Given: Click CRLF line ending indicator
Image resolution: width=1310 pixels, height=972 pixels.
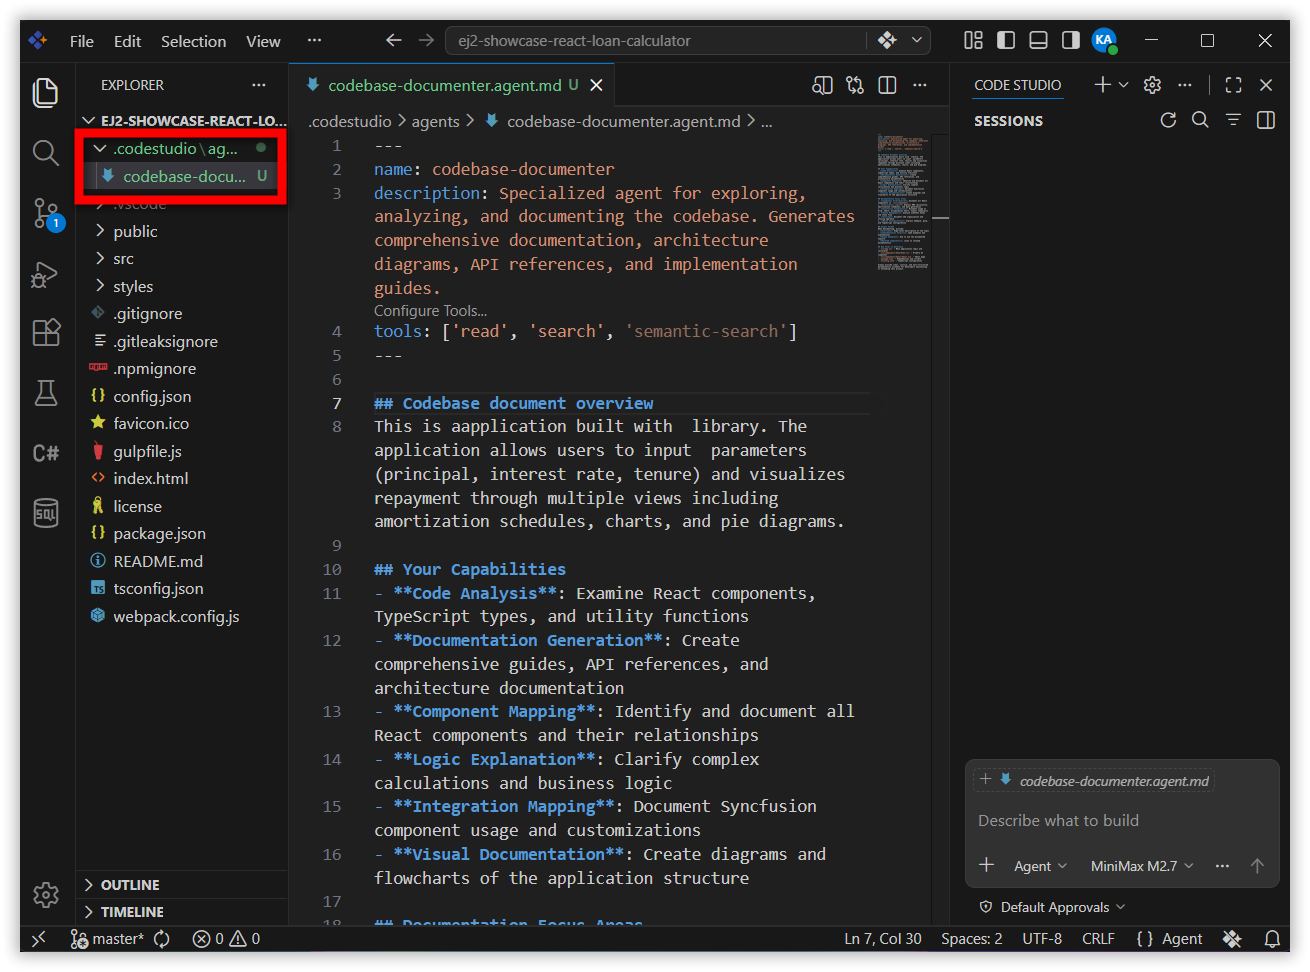Looking at the screenshot, I should point(1098,938).
